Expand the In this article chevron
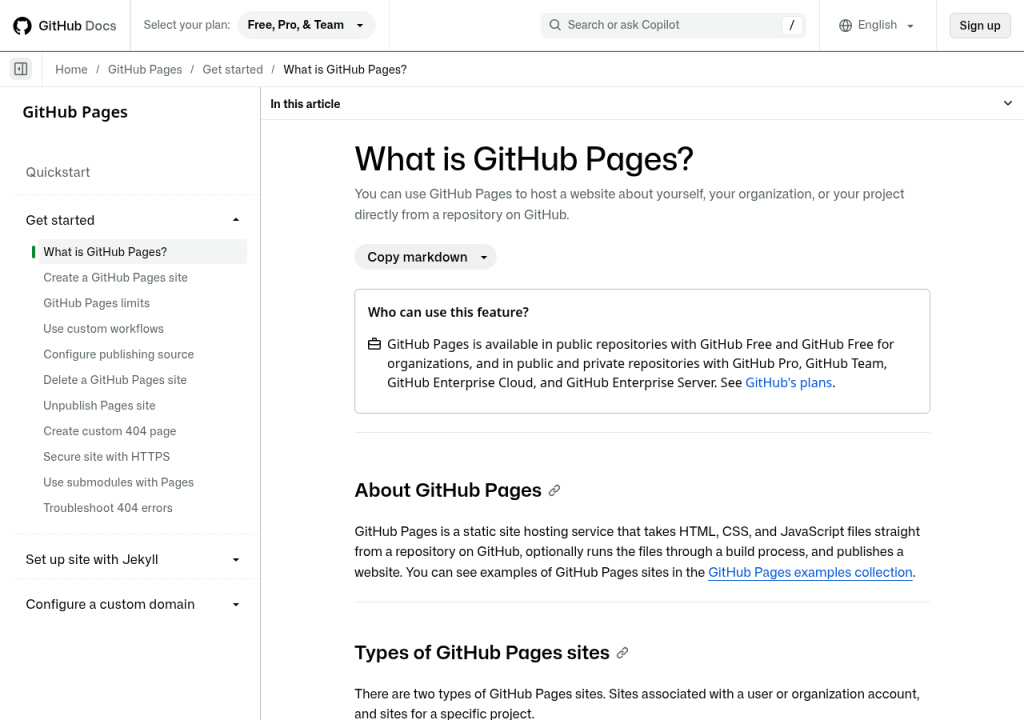Screen dimensions: 1024x720 point(1008,103)
